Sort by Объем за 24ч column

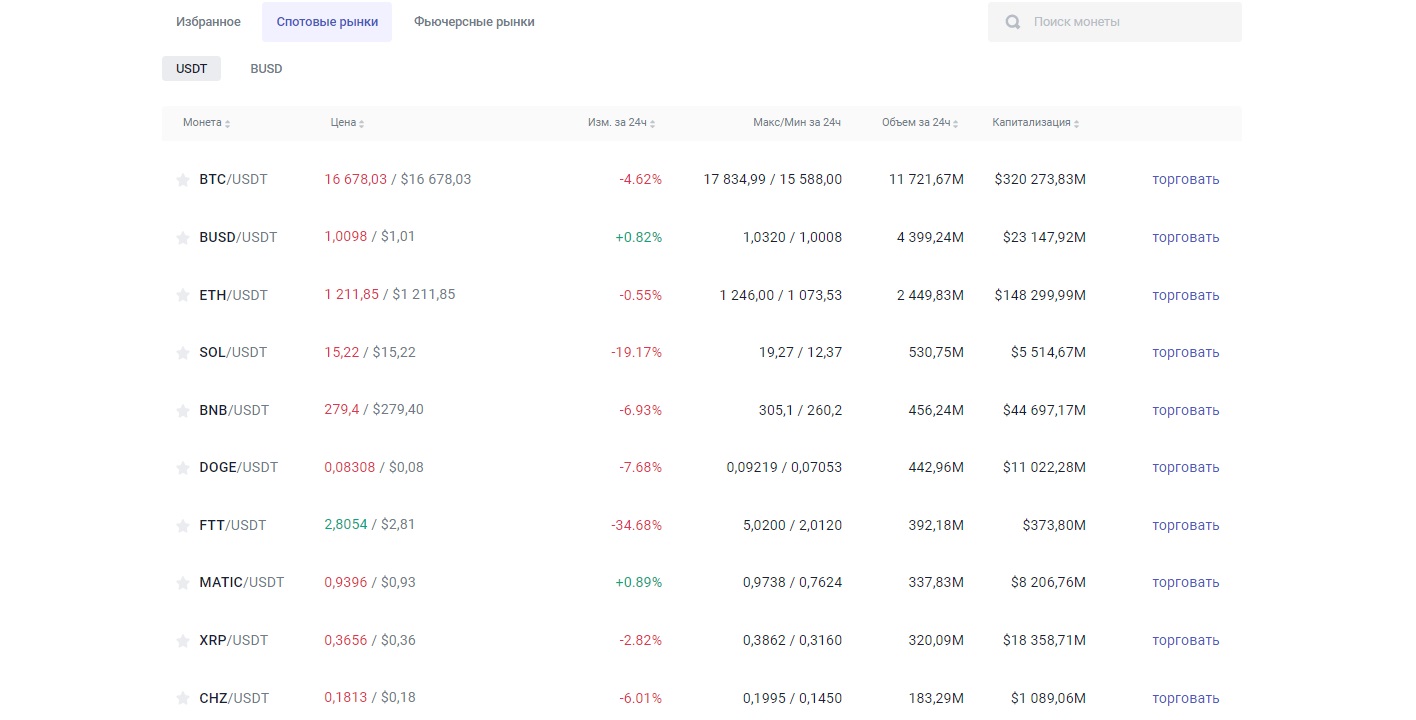point(920,123)
